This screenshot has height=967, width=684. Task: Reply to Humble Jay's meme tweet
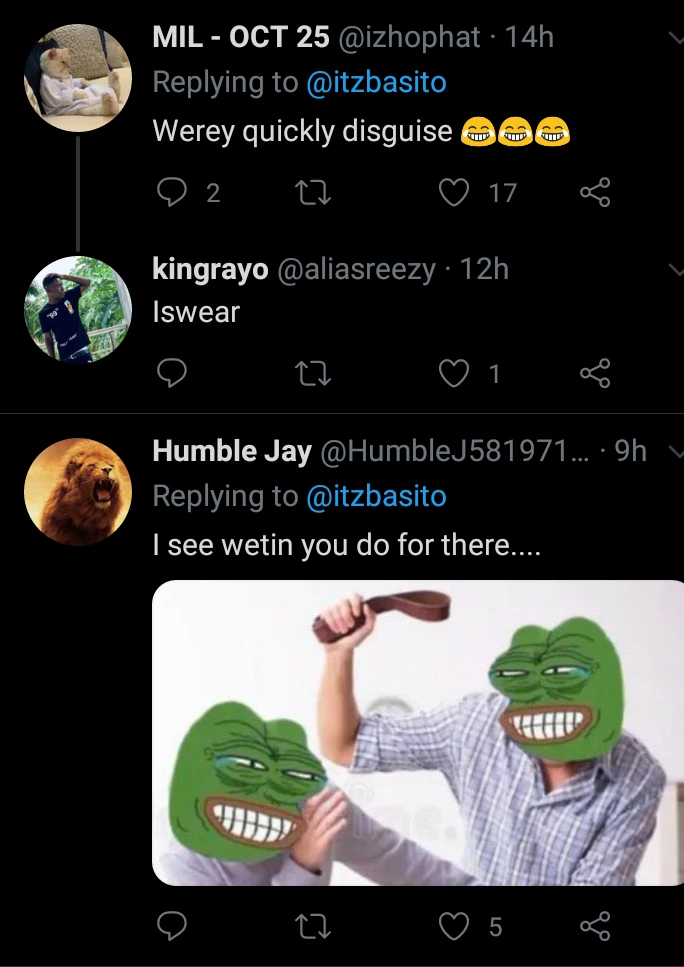tap(172, 926)
